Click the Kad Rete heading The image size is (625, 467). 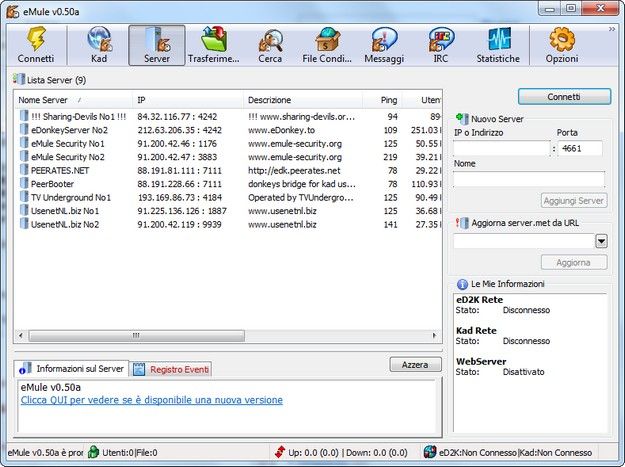tap(476, 331)
